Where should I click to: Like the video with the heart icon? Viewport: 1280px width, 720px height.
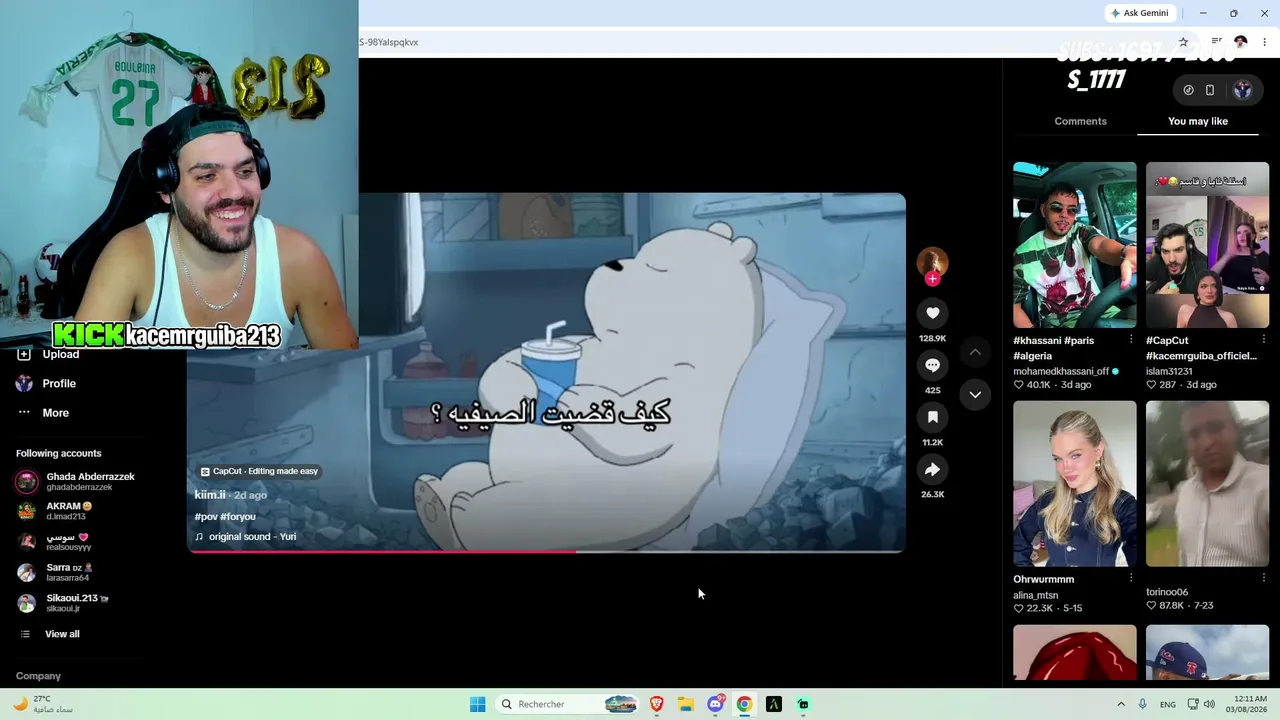point(932,313)
